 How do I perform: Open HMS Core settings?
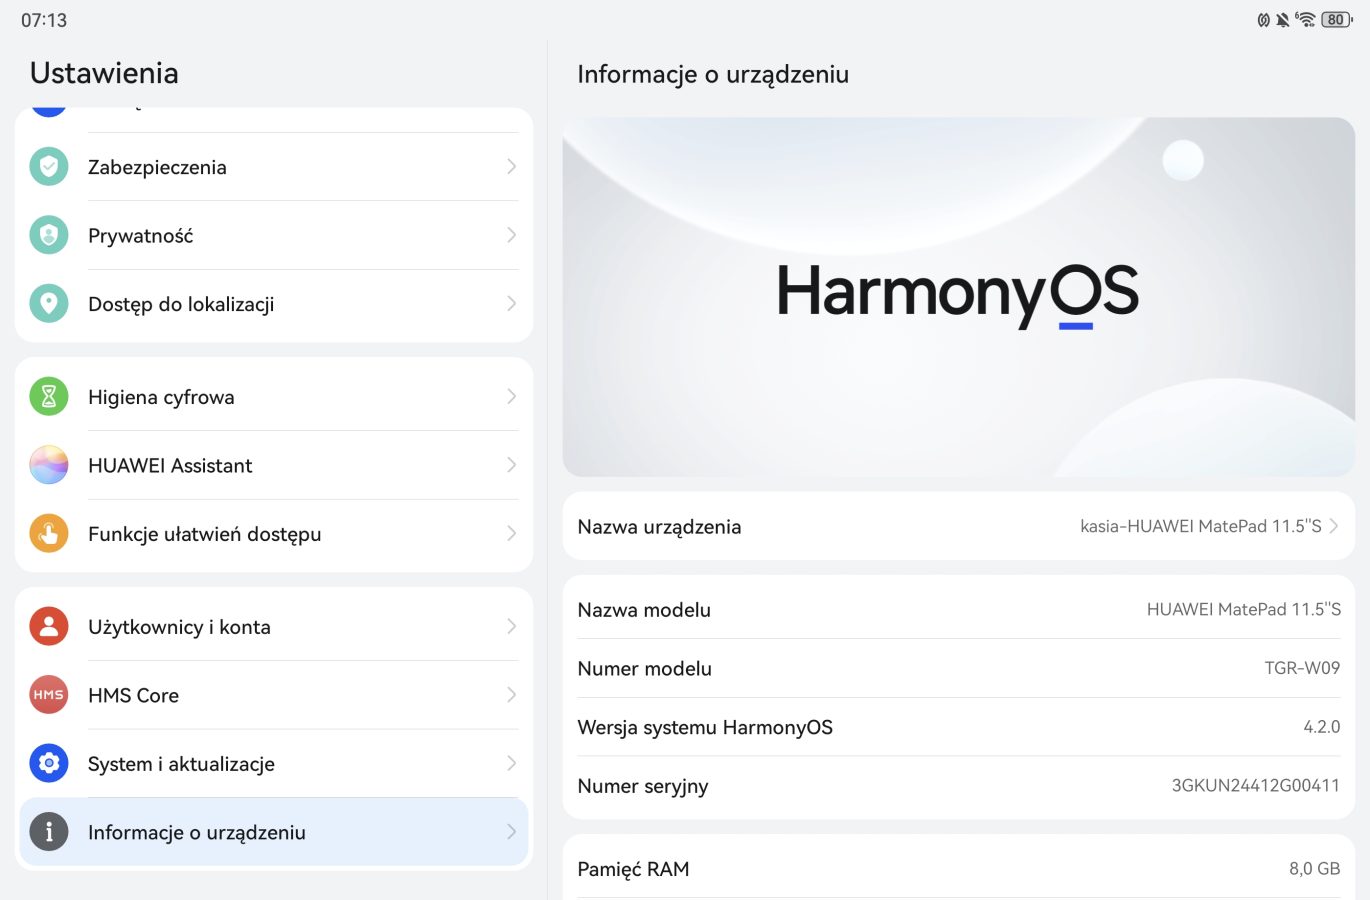tap(274, 695)
